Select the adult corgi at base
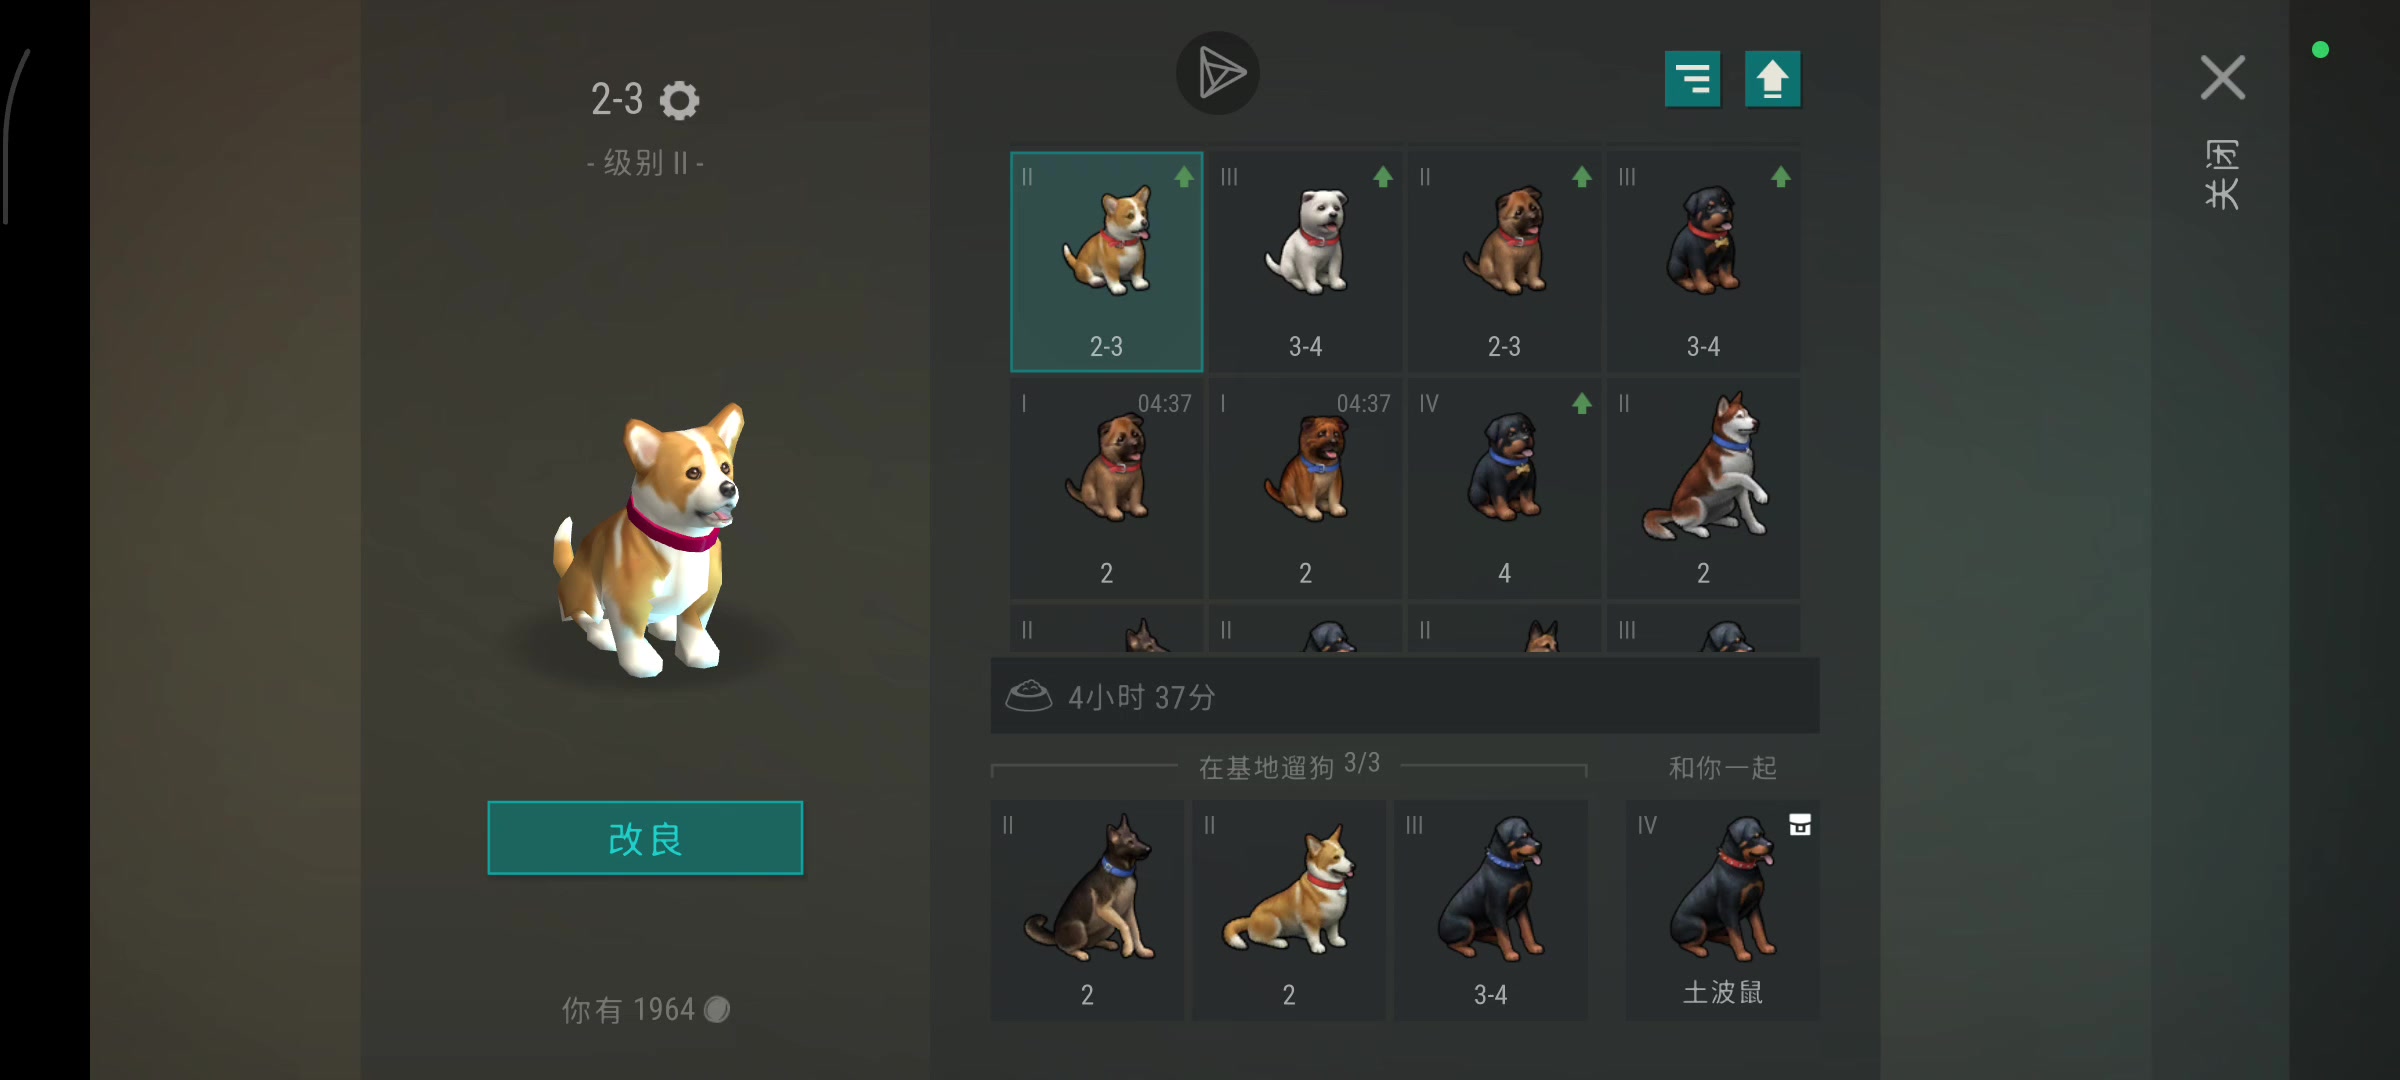The width and height of the screenshot is (2400, 1080). (1289, 910)
